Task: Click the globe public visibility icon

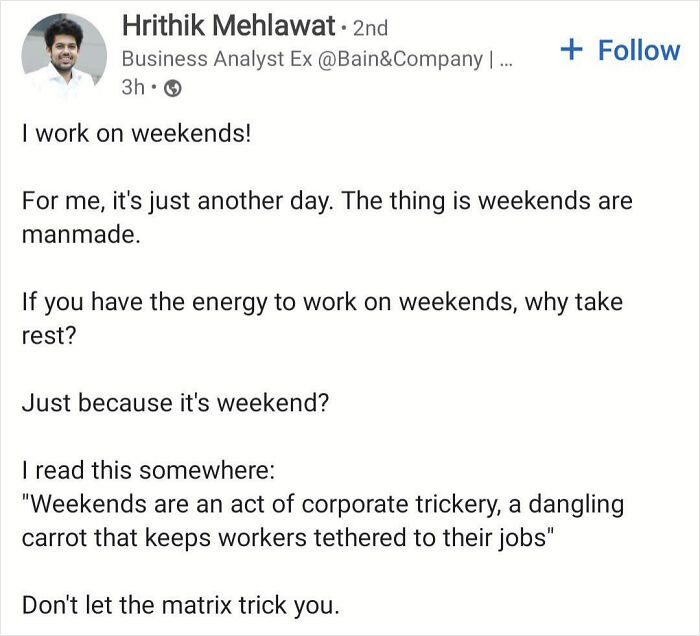Action: (x=172, y=88)
